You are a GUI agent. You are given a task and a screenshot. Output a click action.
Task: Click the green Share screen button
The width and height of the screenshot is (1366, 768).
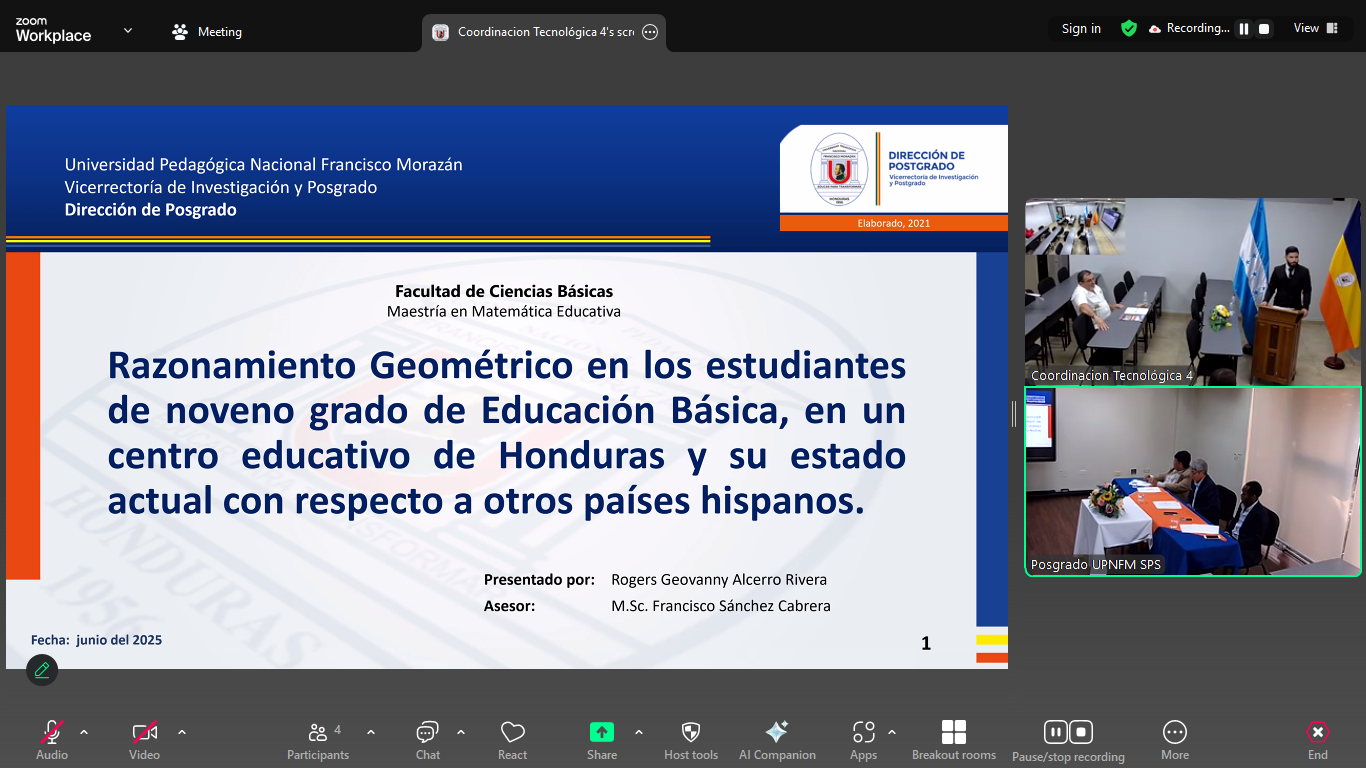(602, 740)
